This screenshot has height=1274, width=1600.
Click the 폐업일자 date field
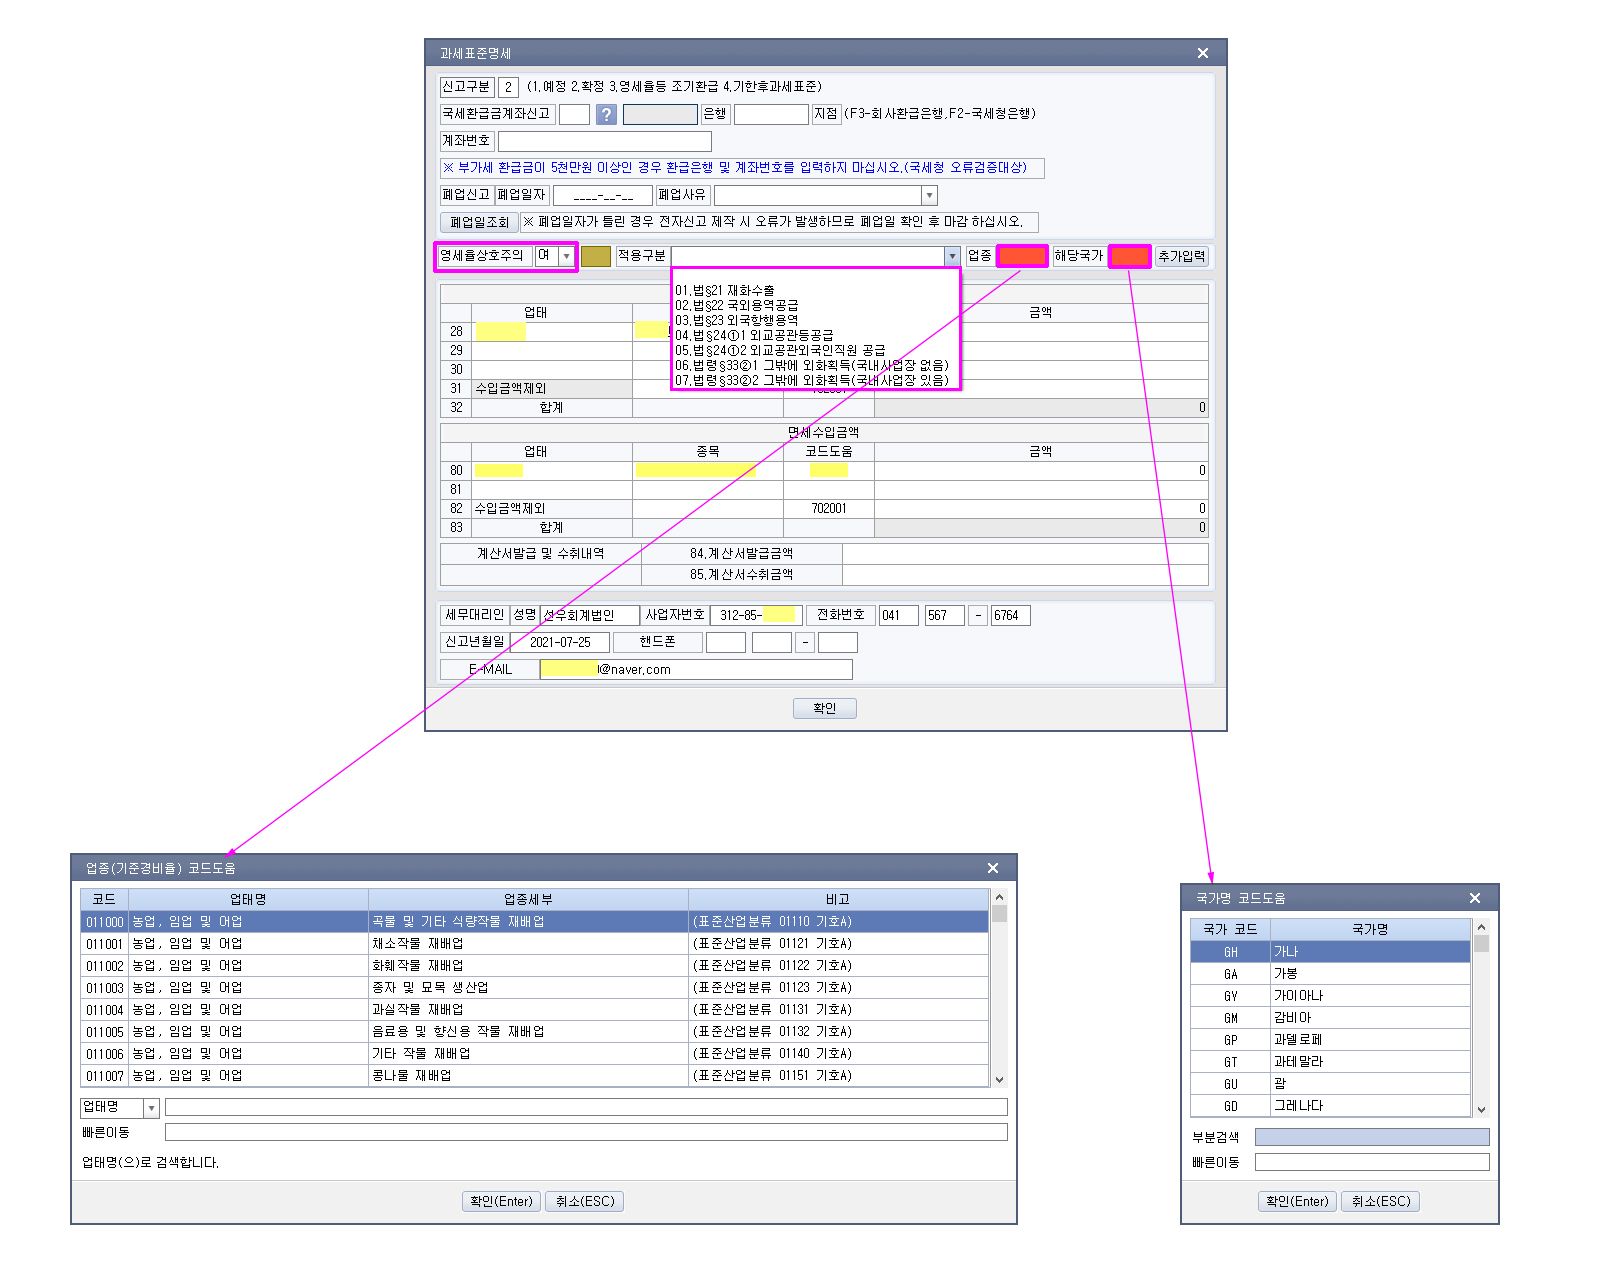pos(603,195)
